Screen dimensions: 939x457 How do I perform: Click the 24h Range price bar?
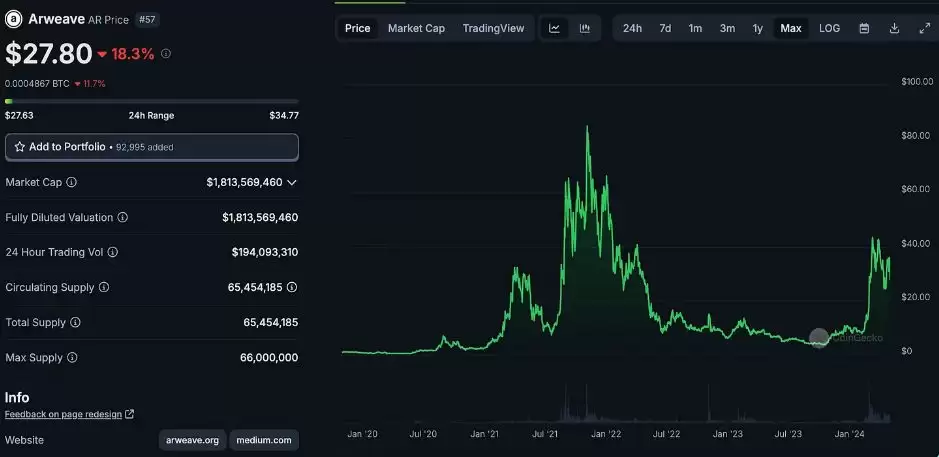151,101
